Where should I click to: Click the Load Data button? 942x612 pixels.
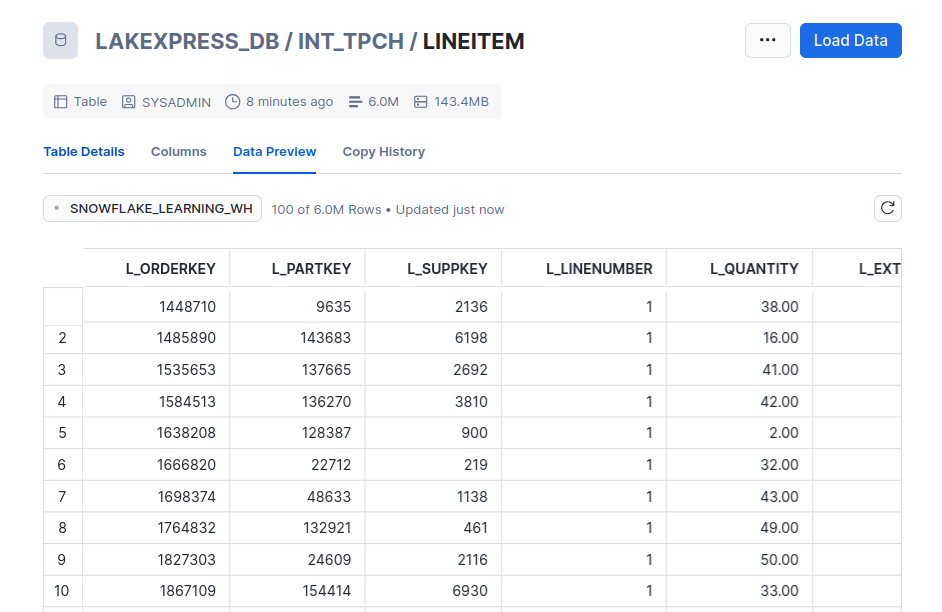850,40
